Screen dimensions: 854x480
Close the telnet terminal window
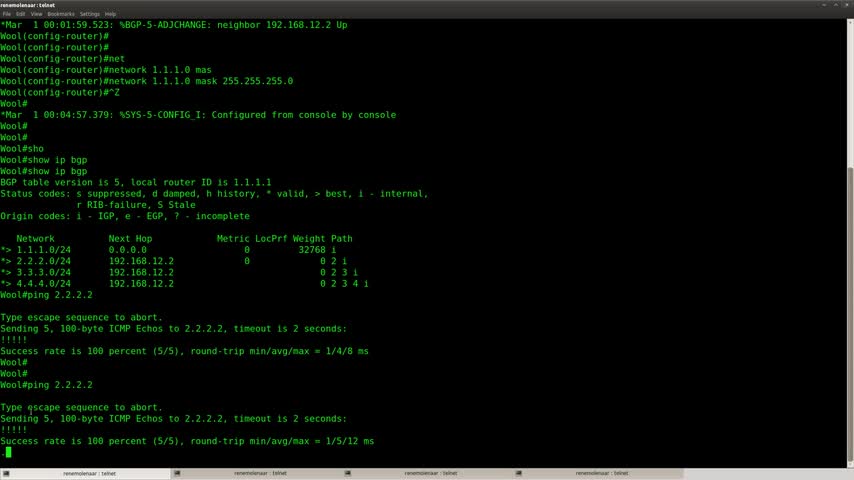[x=847, y=5]
